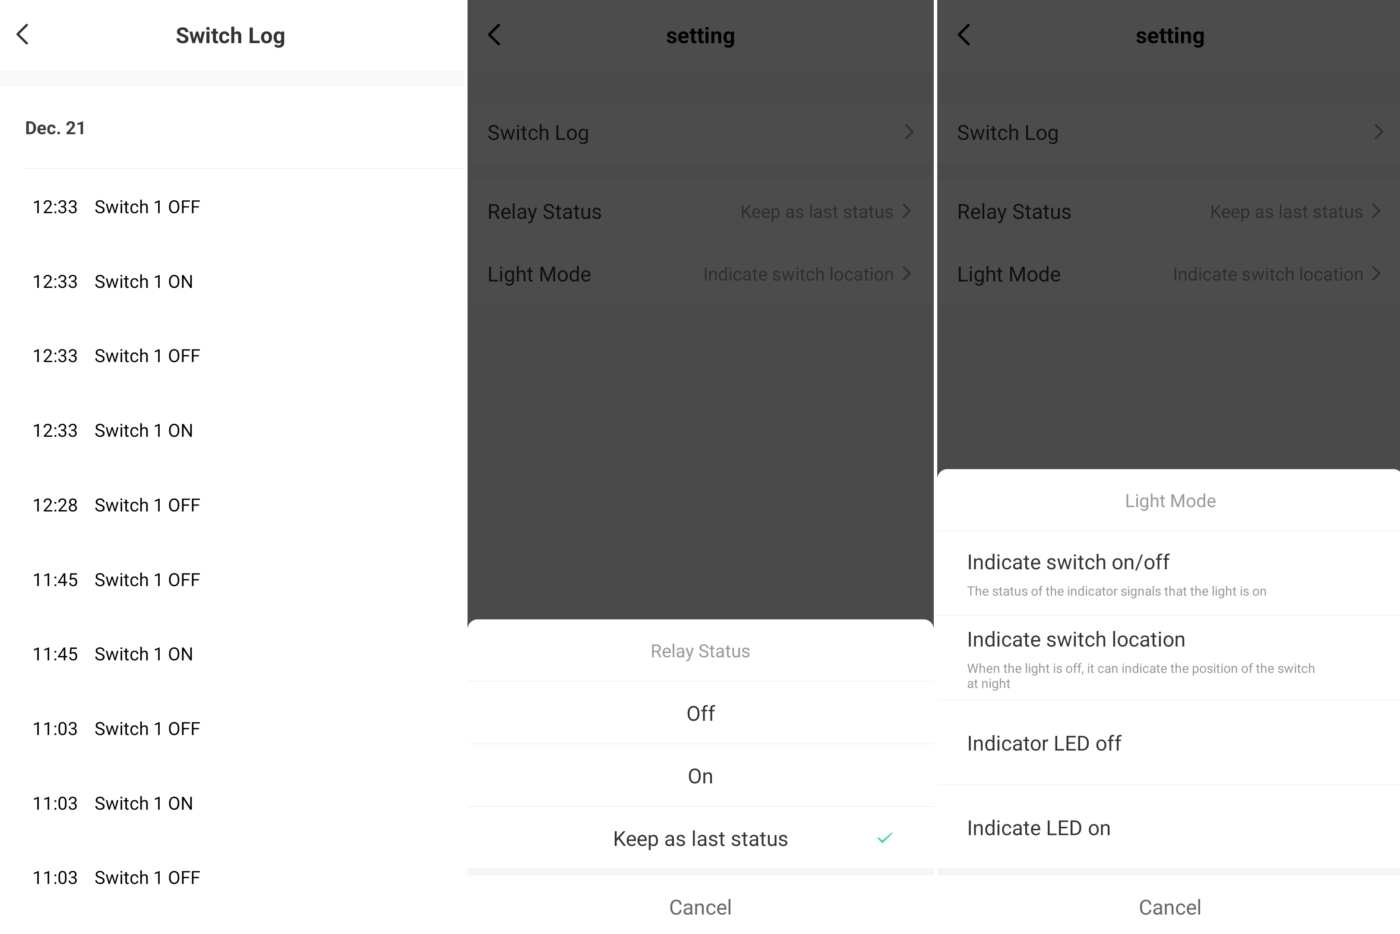Select Indicator LED off option
1400x934 pixels.
[x=1168, y=743]
